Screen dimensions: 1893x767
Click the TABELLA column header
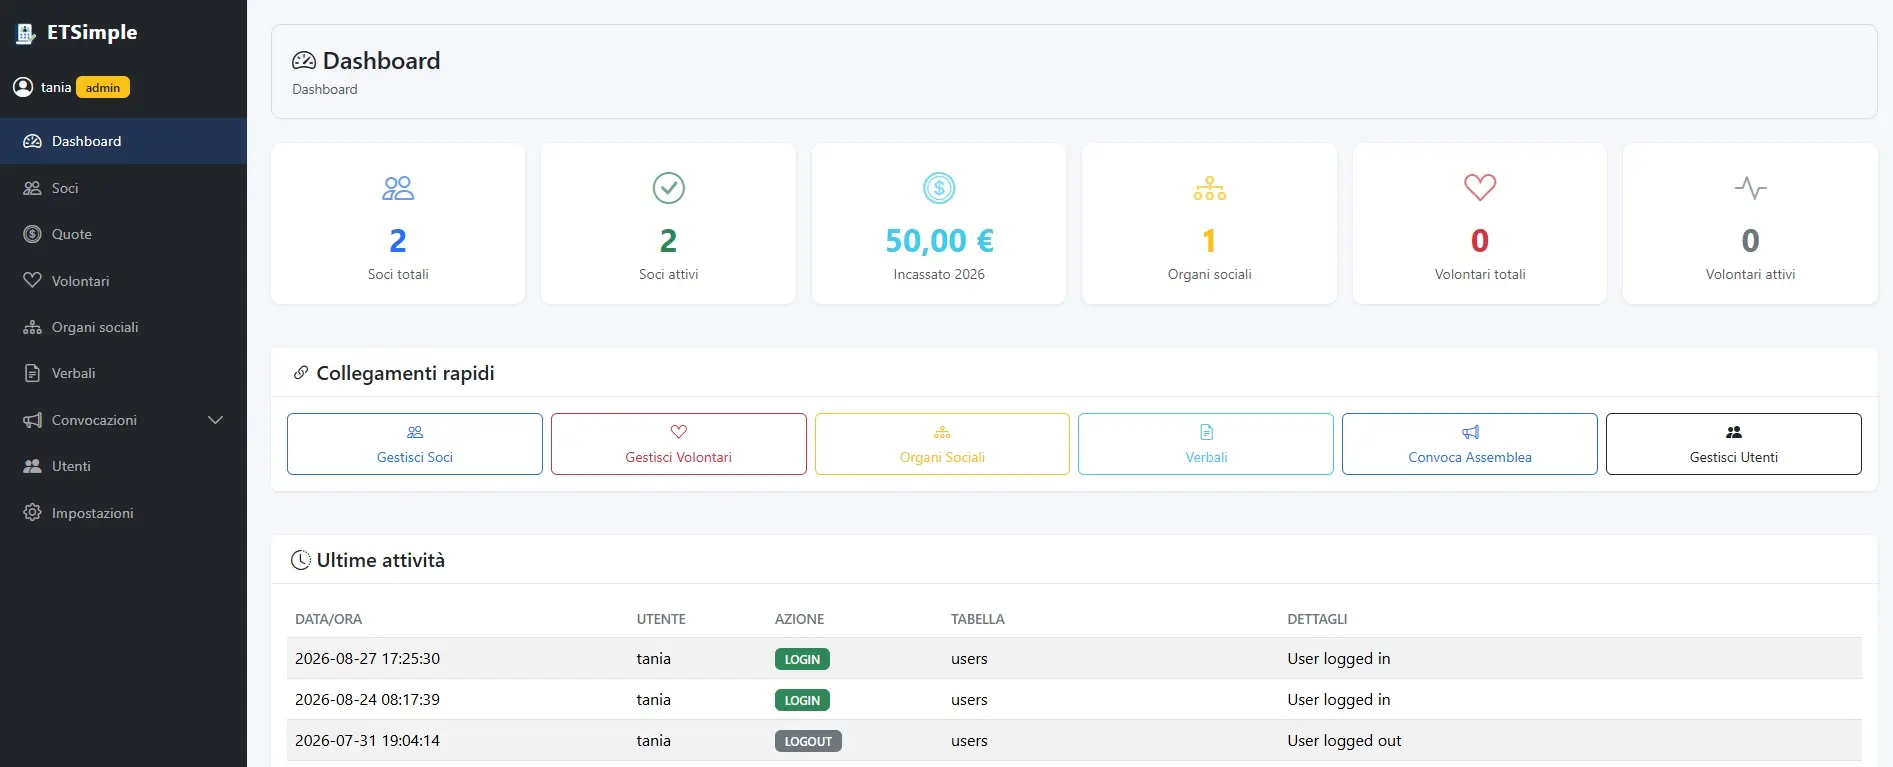pos(978,619)
